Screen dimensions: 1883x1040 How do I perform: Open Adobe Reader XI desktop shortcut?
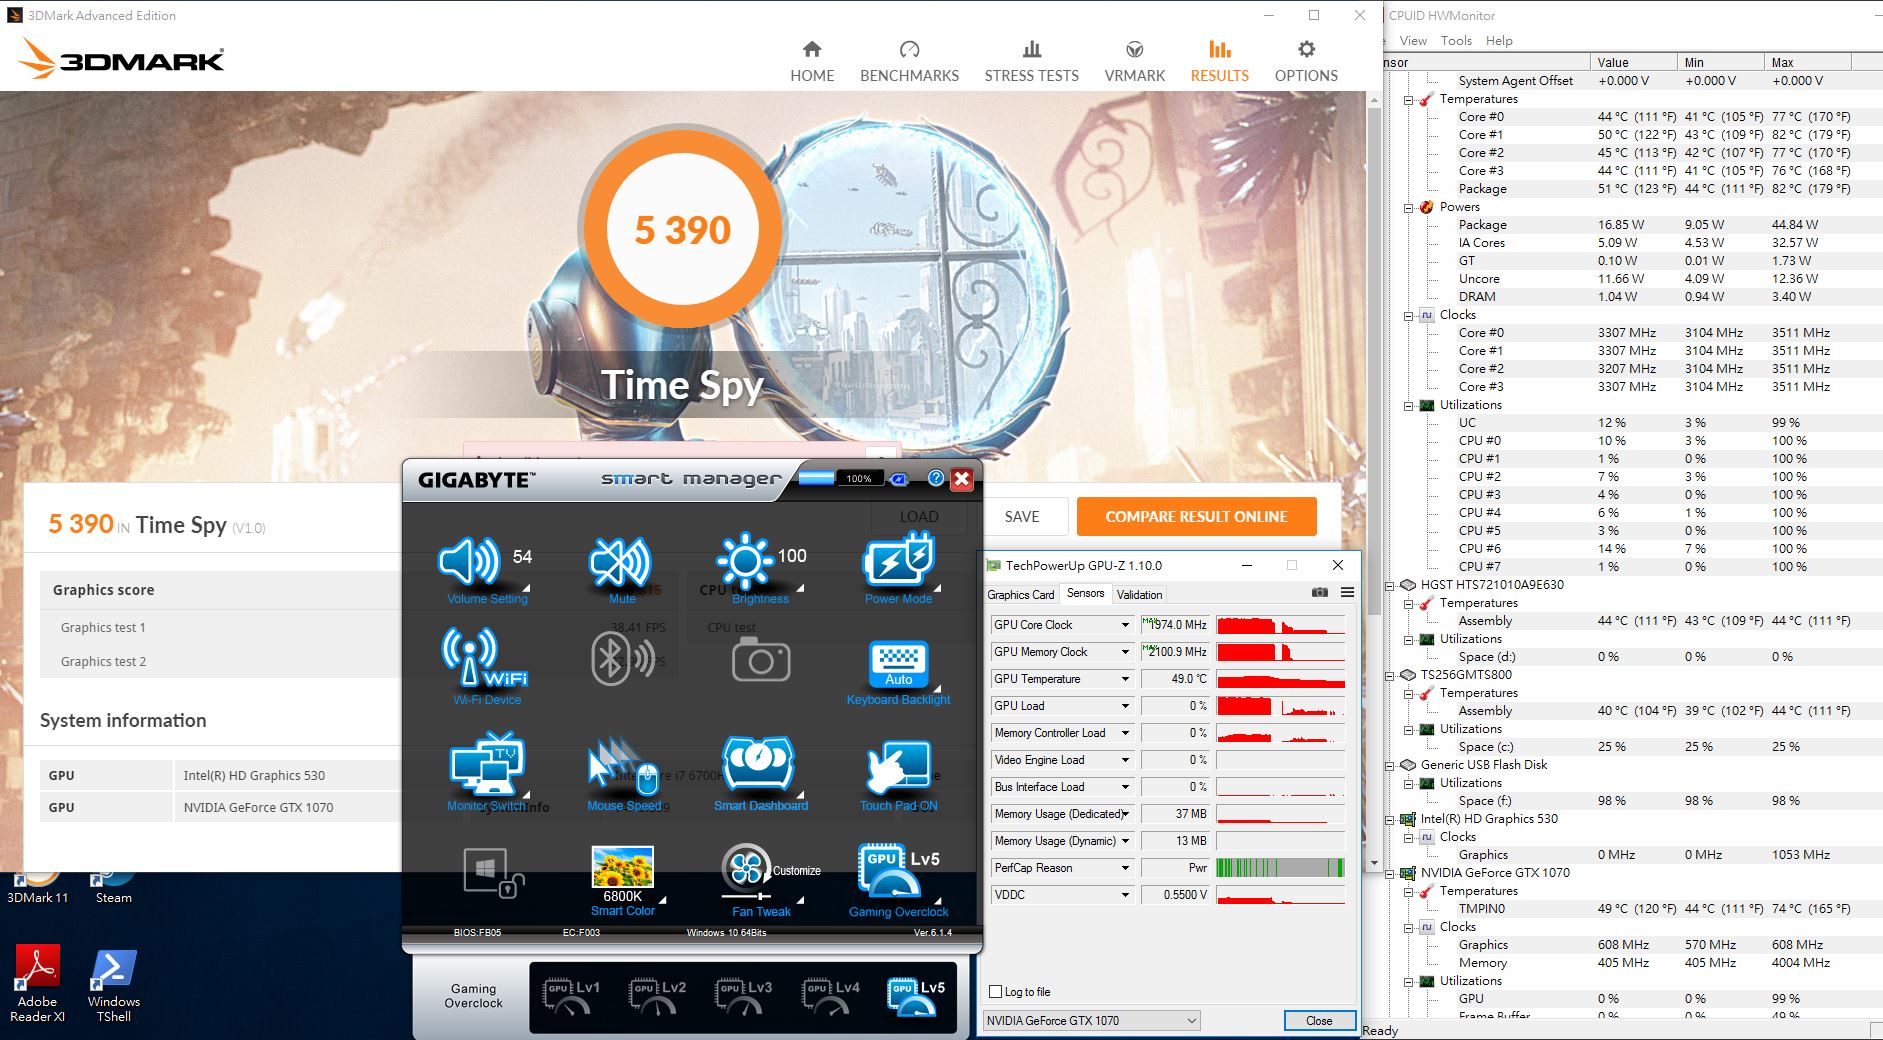37,984
